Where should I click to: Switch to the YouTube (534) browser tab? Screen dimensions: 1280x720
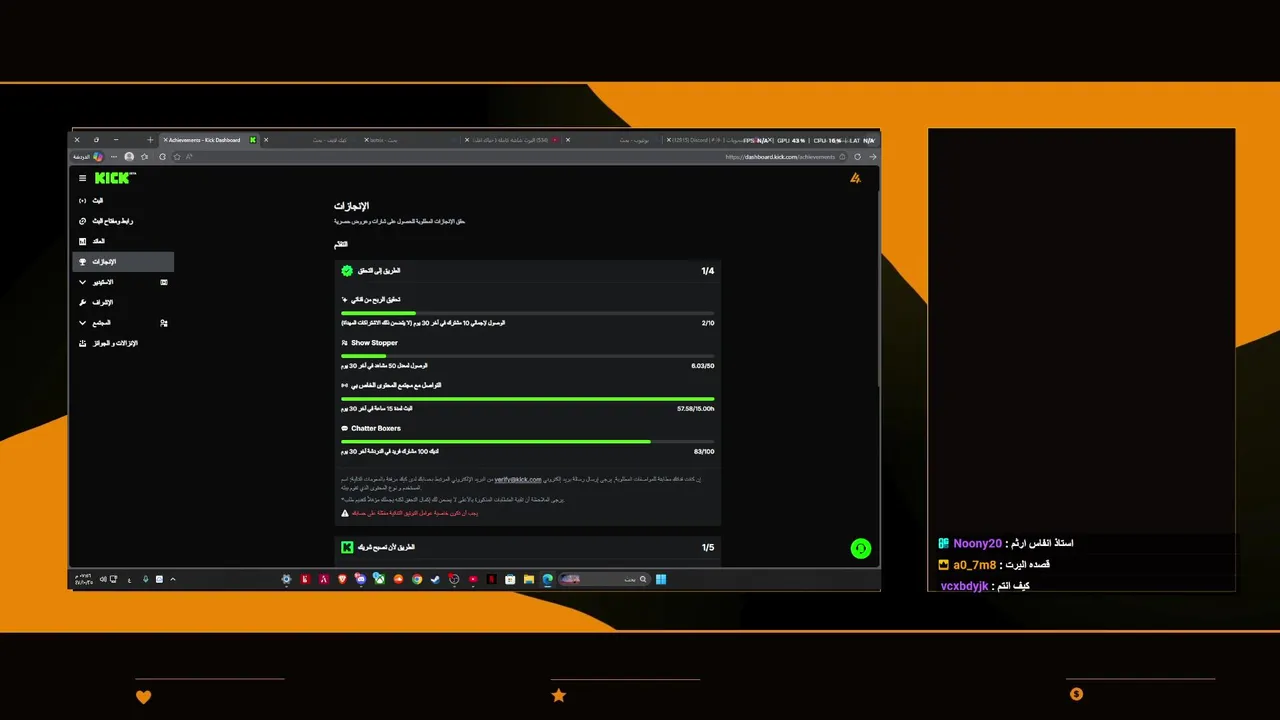click(x=510, y=140)
